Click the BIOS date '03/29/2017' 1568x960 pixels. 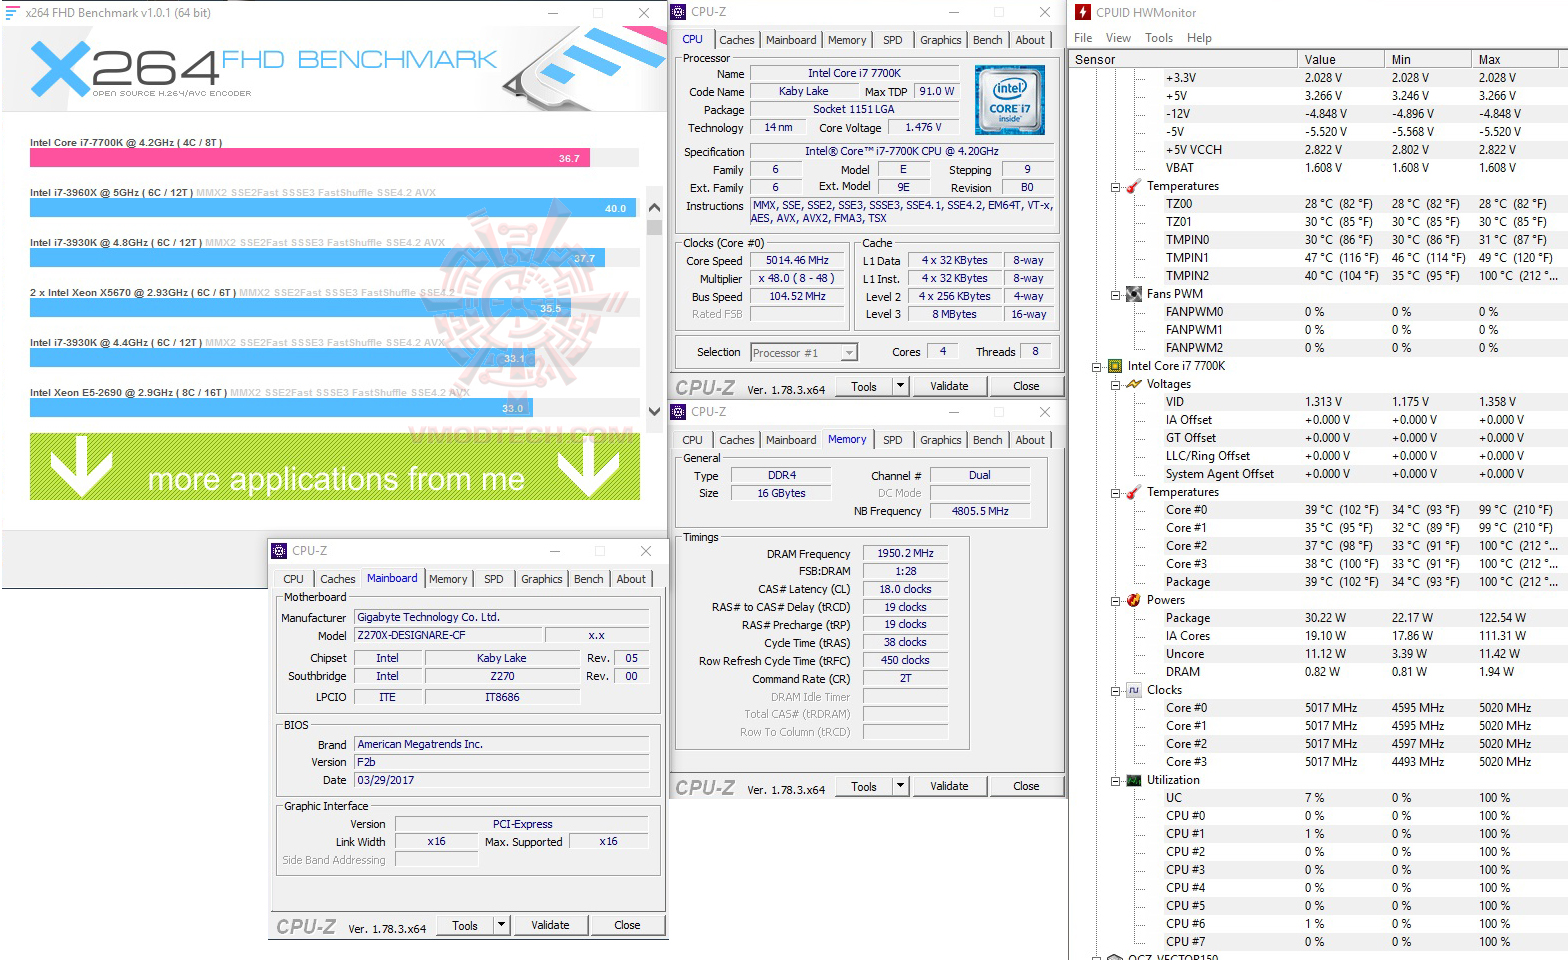coord(502,780)
